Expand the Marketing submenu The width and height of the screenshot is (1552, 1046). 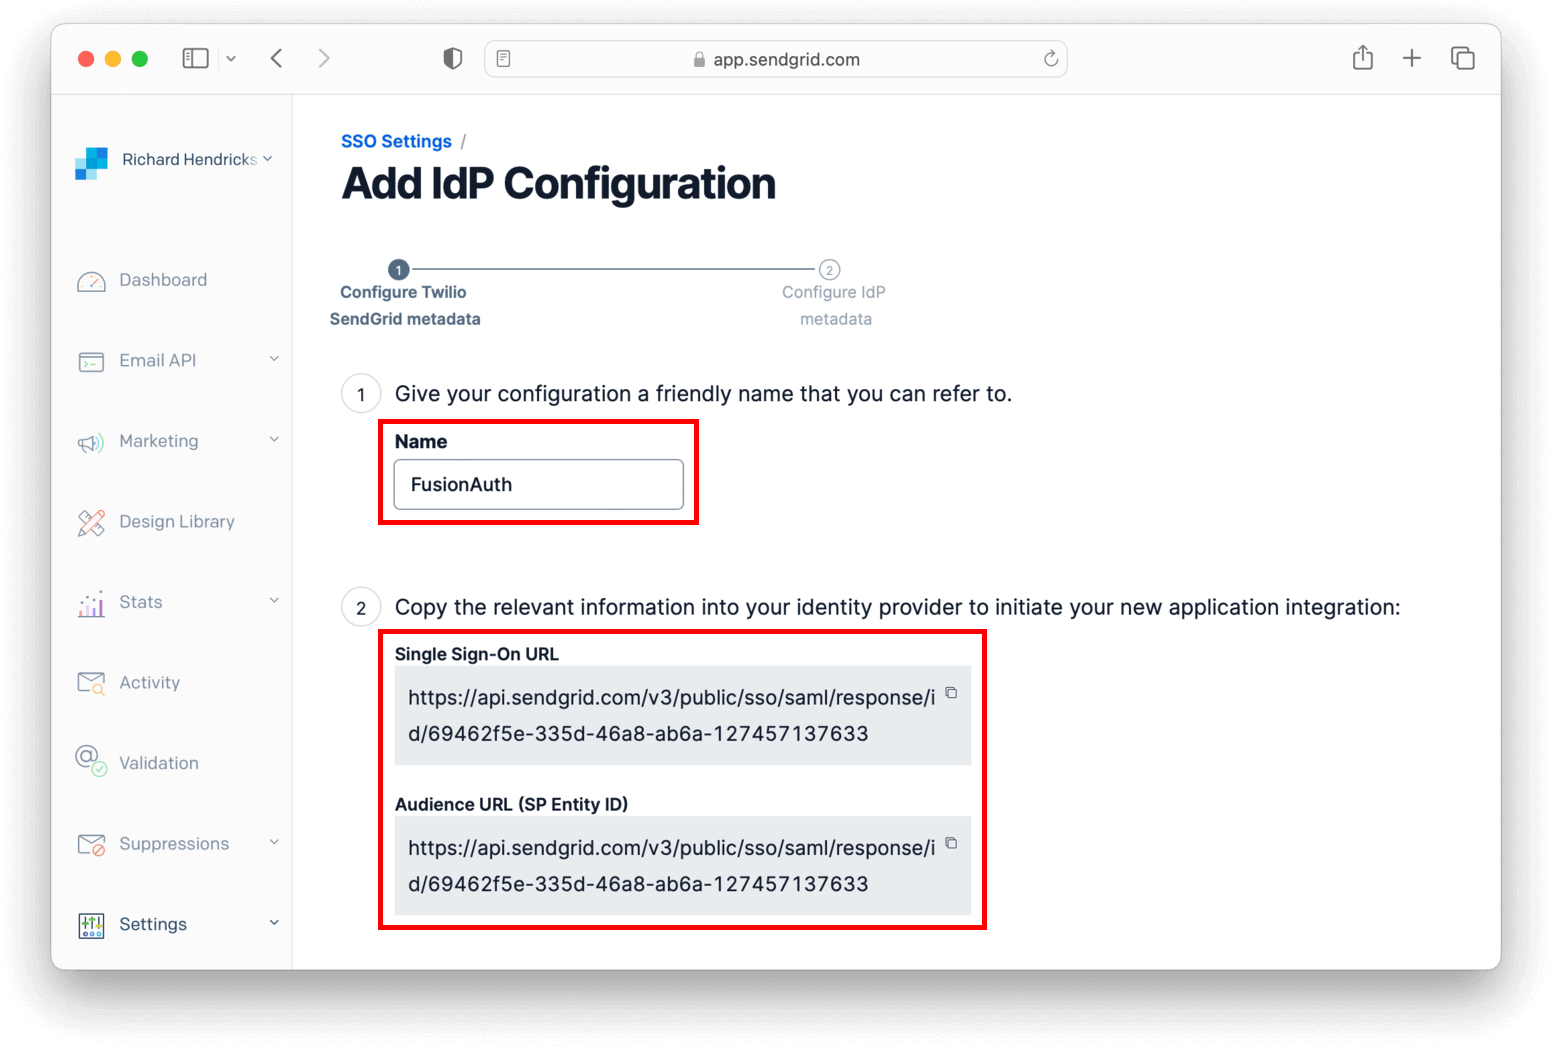[274, 439]
